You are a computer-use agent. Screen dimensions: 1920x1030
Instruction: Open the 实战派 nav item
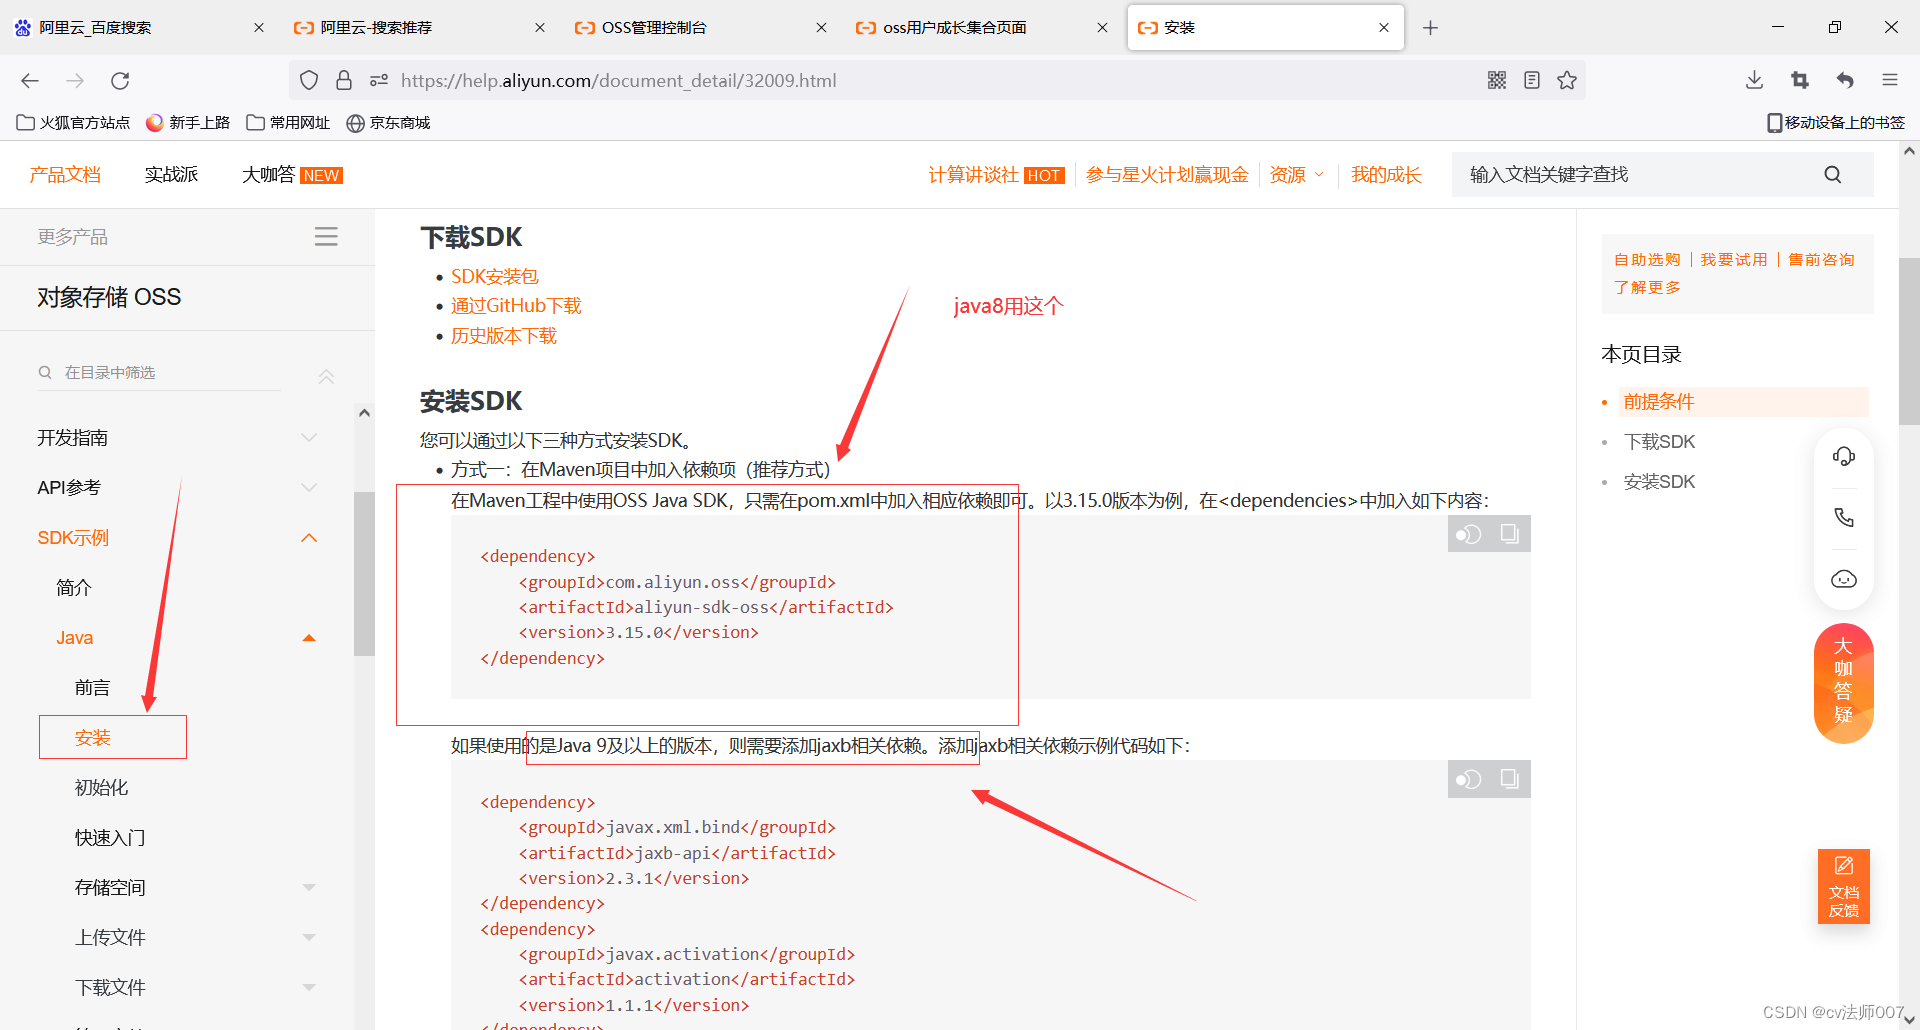[171, 175]
